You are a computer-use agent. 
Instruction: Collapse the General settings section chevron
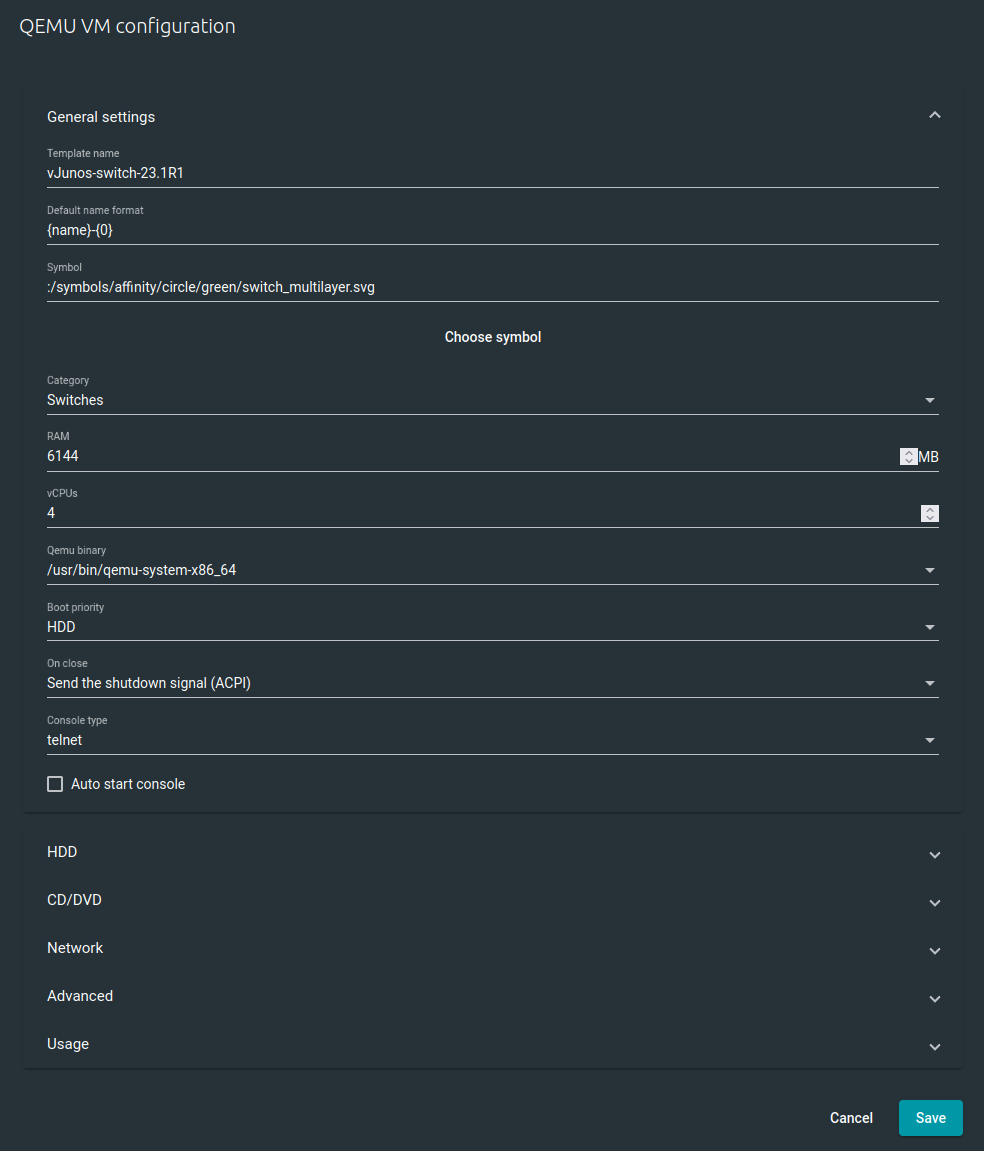click(934, 115)
